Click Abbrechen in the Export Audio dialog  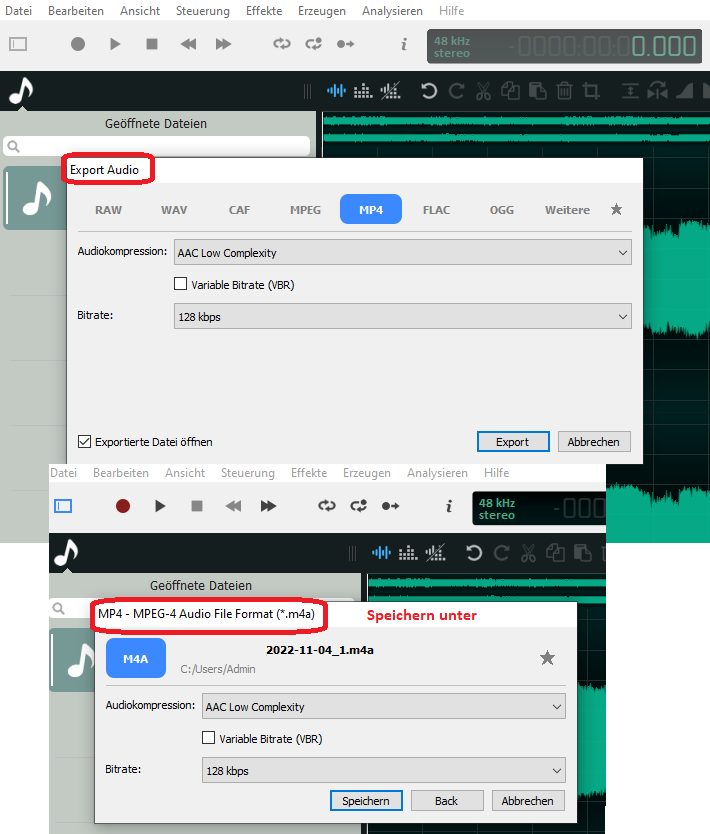pos(594,441)
